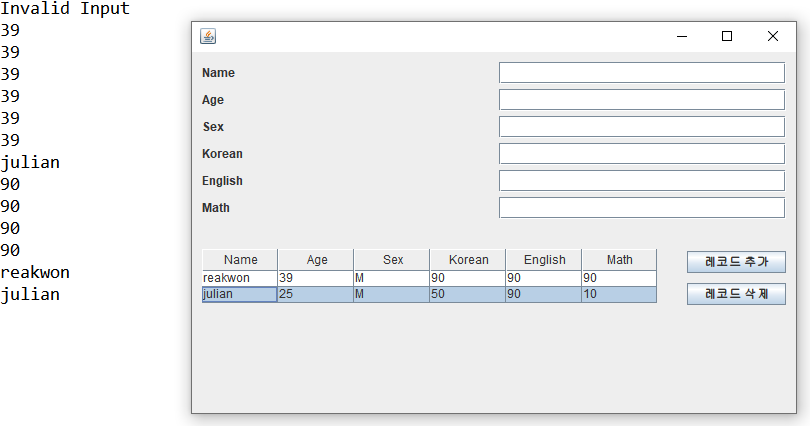
Task: Select the Korean column header in table
Action: pyautogui.click(x=468, y=260)
